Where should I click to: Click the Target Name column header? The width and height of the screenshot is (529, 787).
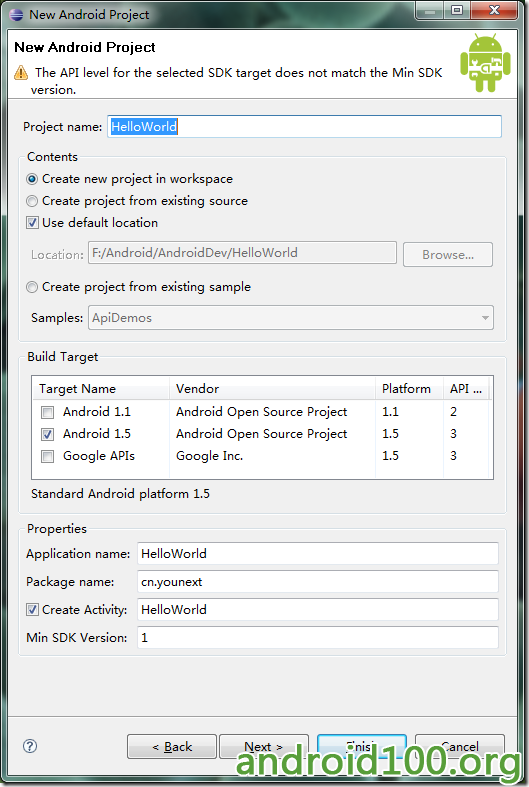pos(101,388)
